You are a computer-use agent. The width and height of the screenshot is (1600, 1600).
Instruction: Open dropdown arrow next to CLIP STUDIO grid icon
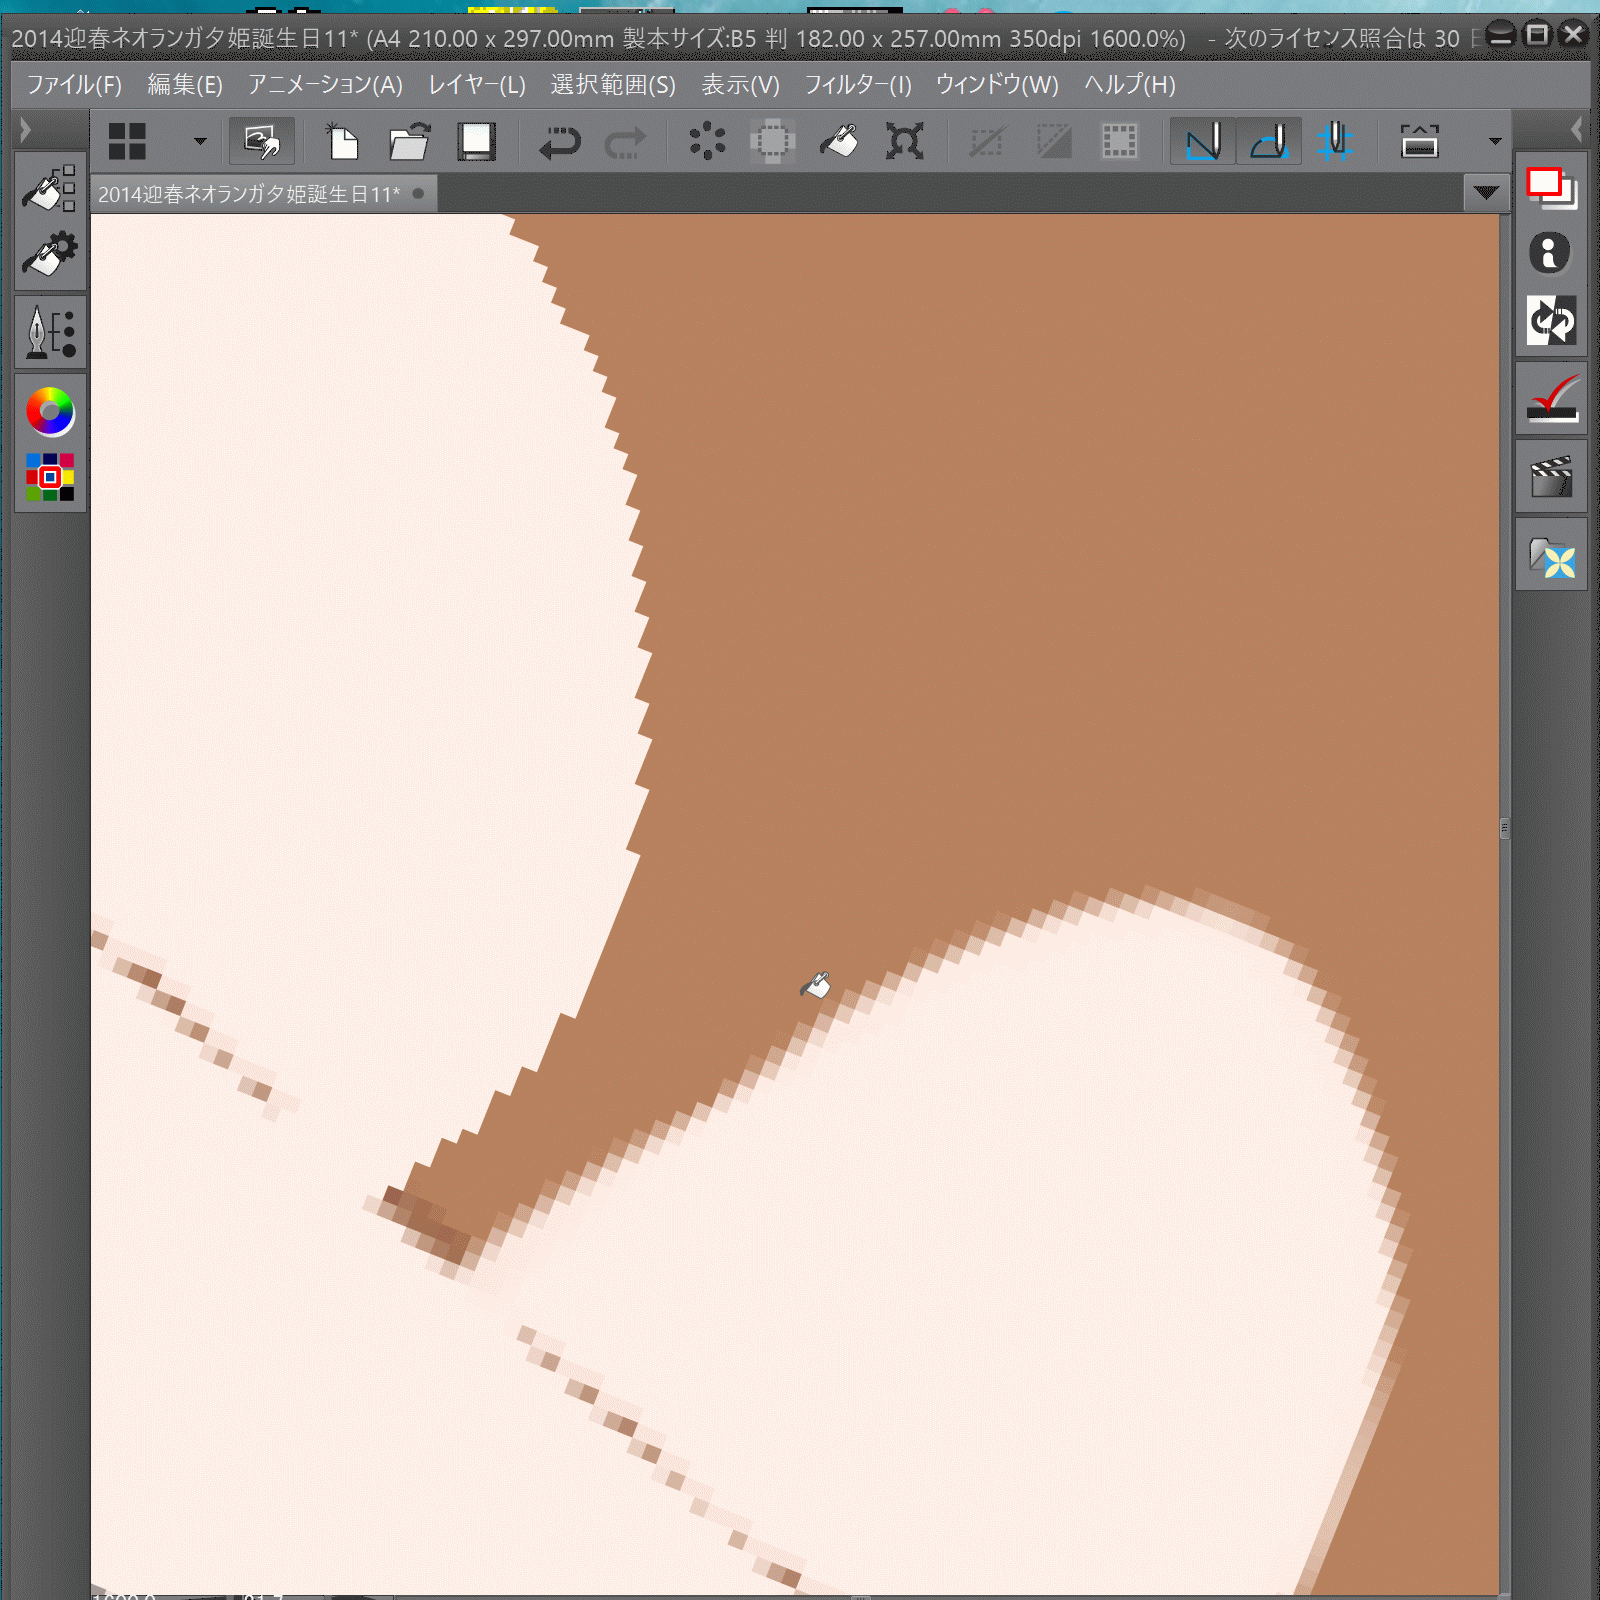[200, 142]
